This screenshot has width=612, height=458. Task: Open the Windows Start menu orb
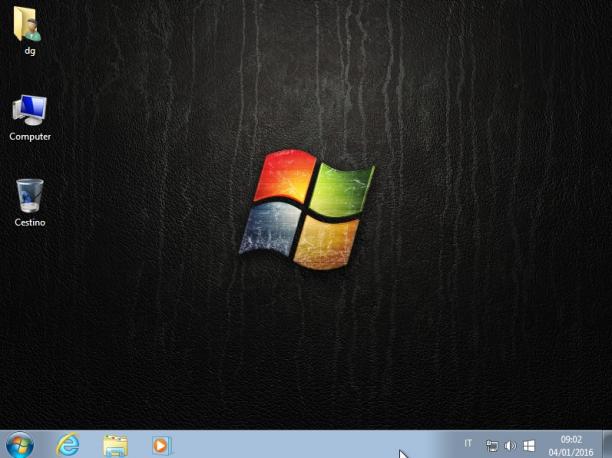click(x=20, y=445)
